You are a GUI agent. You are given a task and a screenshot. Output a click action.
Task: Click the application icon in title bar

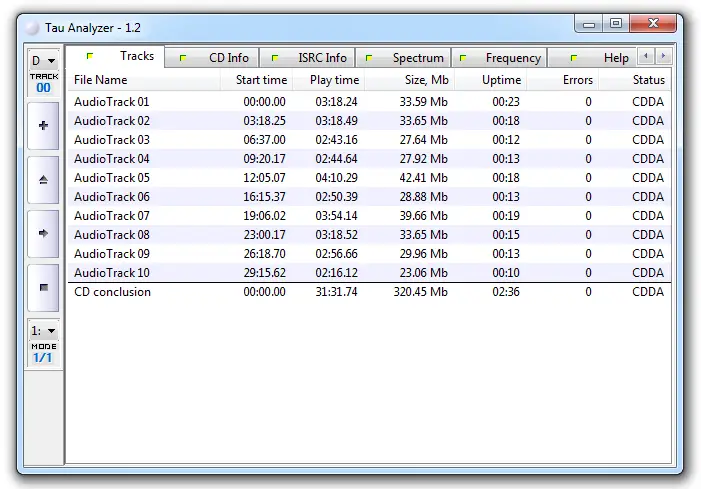pyautogui.click(x=32, y=28)
